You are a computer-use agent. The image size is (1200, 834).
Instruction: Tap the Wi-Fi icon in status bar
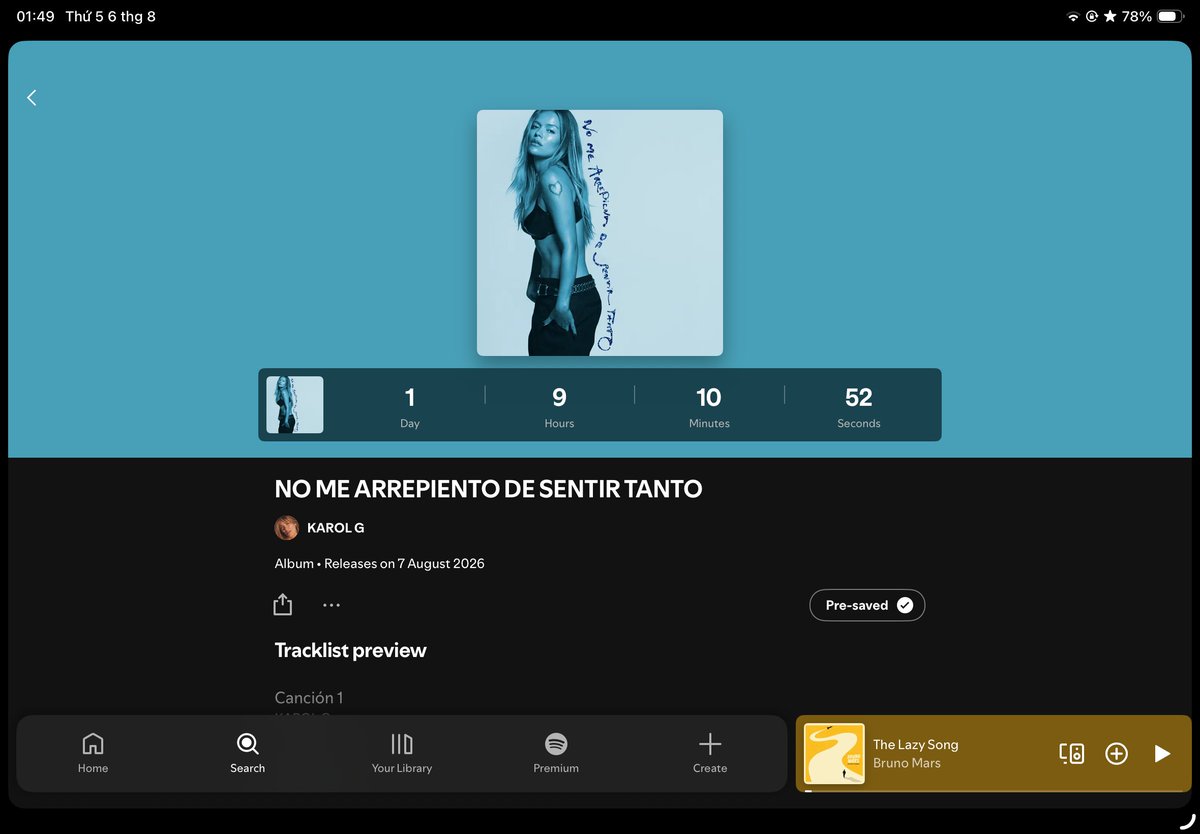pos(1073,16)
